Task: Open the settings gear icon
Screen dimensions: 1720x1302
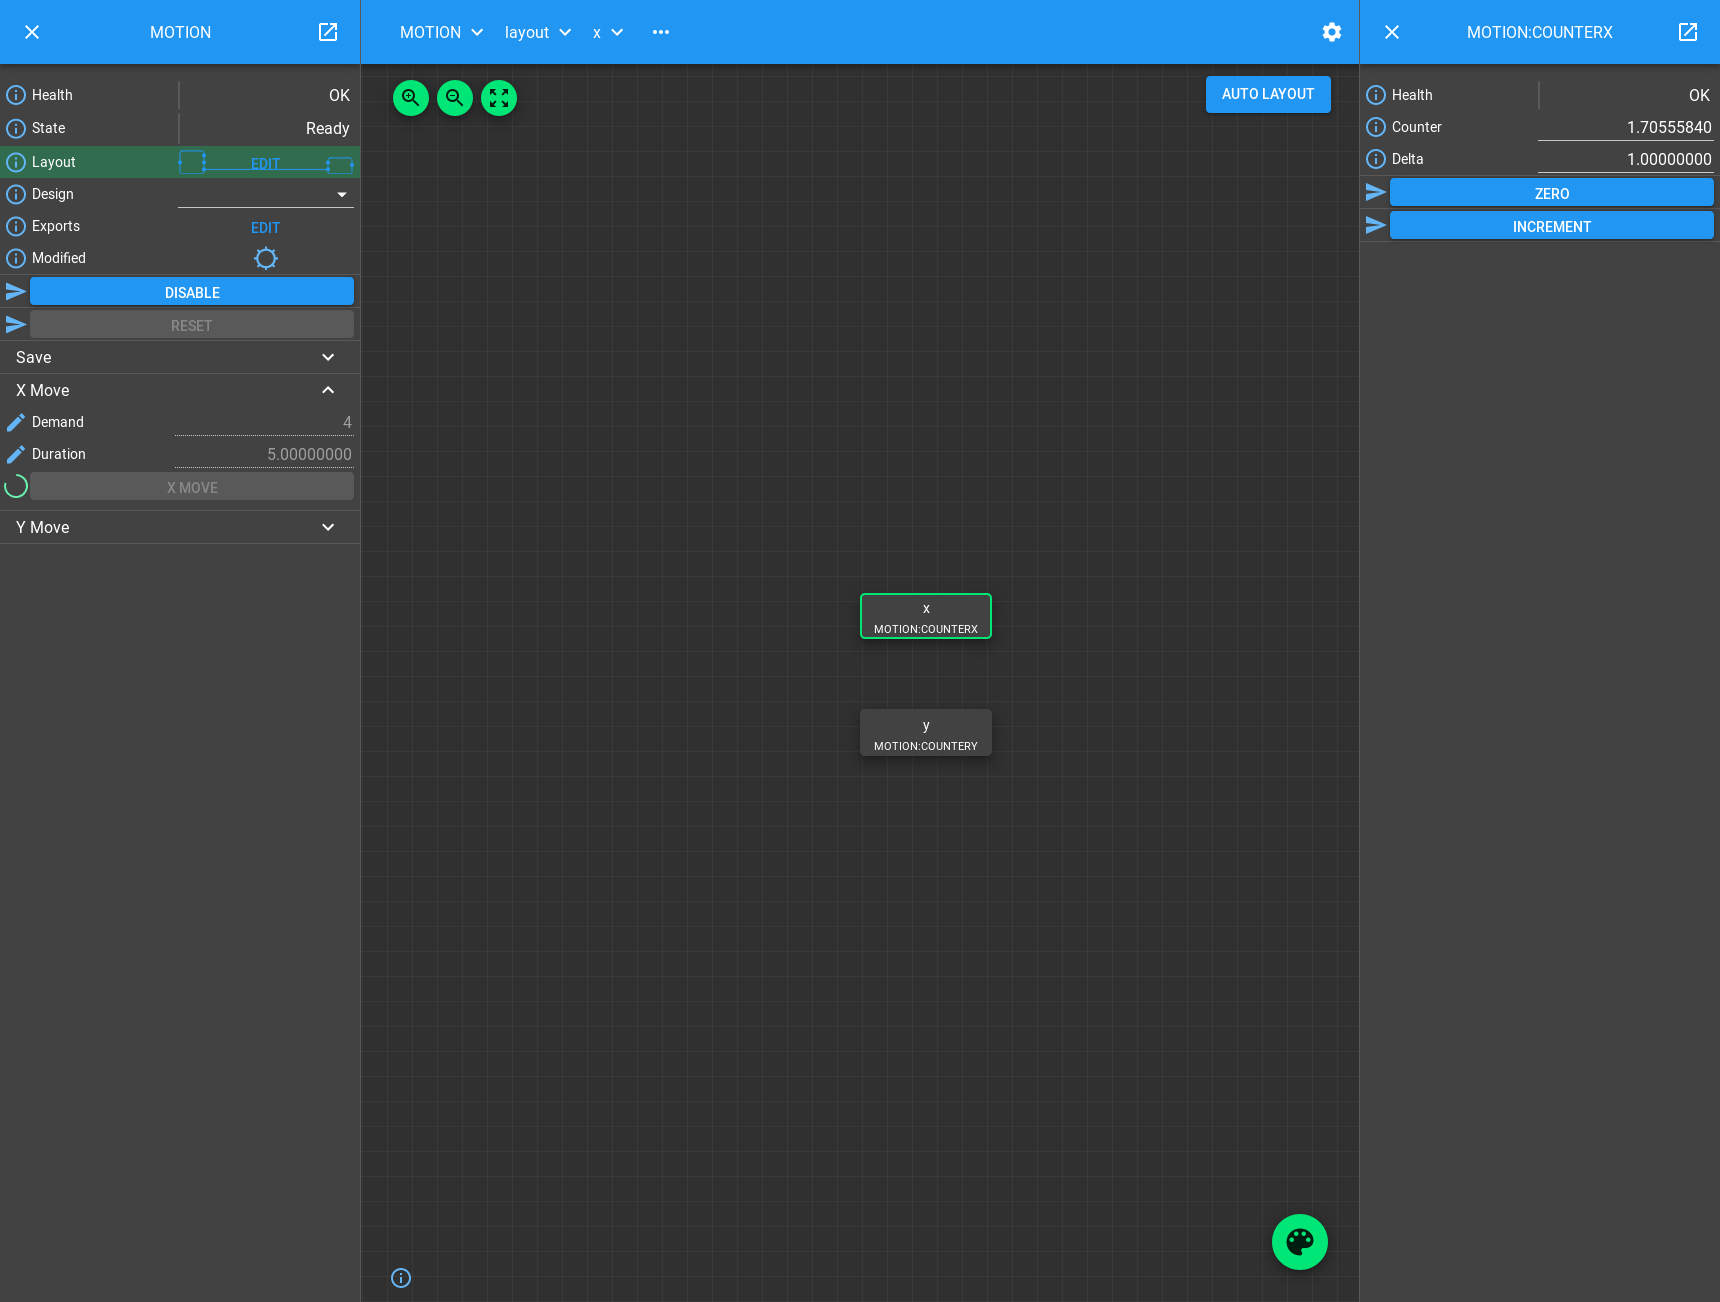Action: click(1332, 32)
